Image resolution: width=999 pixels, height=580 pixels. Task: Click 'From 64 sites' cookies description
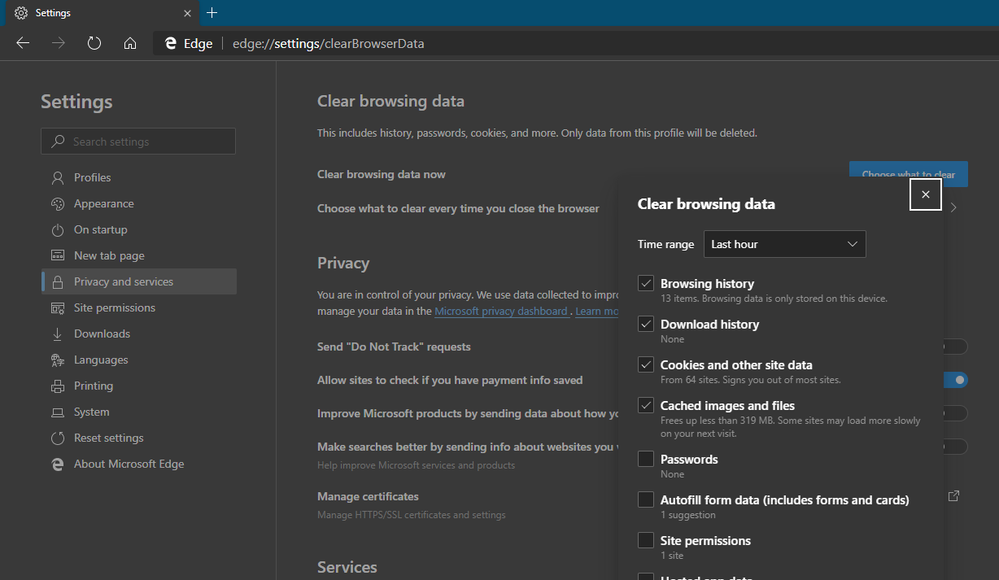751,380
